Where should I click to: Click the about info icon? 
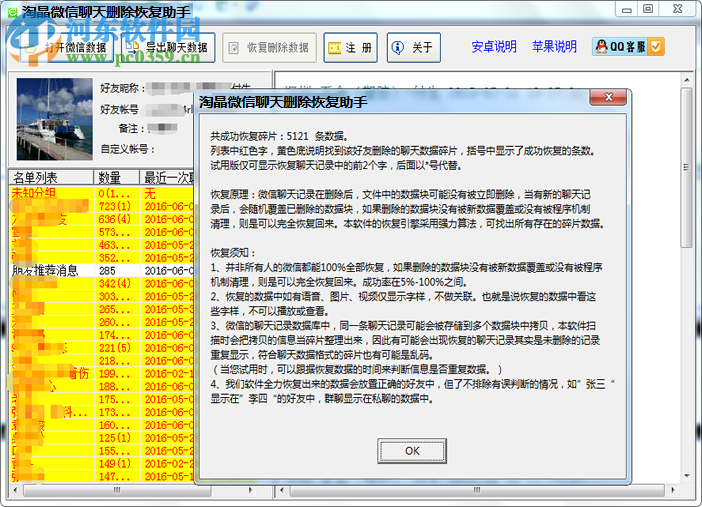pos(398,47)
